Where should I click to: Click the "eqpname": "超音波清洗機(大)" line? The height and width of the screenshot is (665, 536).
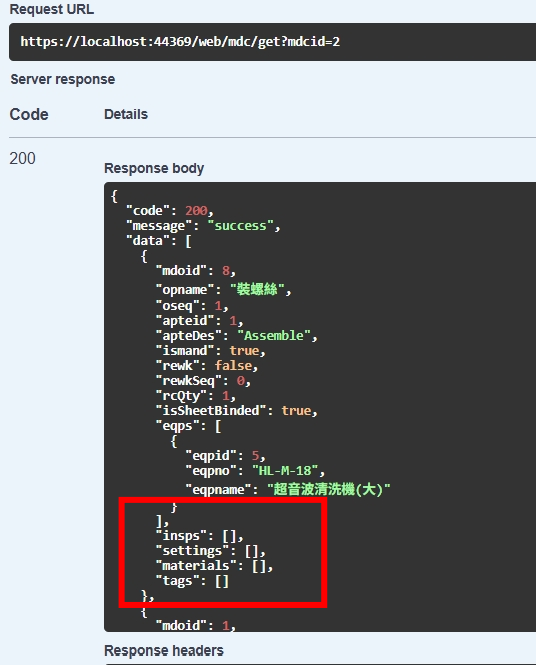(288, 490)
